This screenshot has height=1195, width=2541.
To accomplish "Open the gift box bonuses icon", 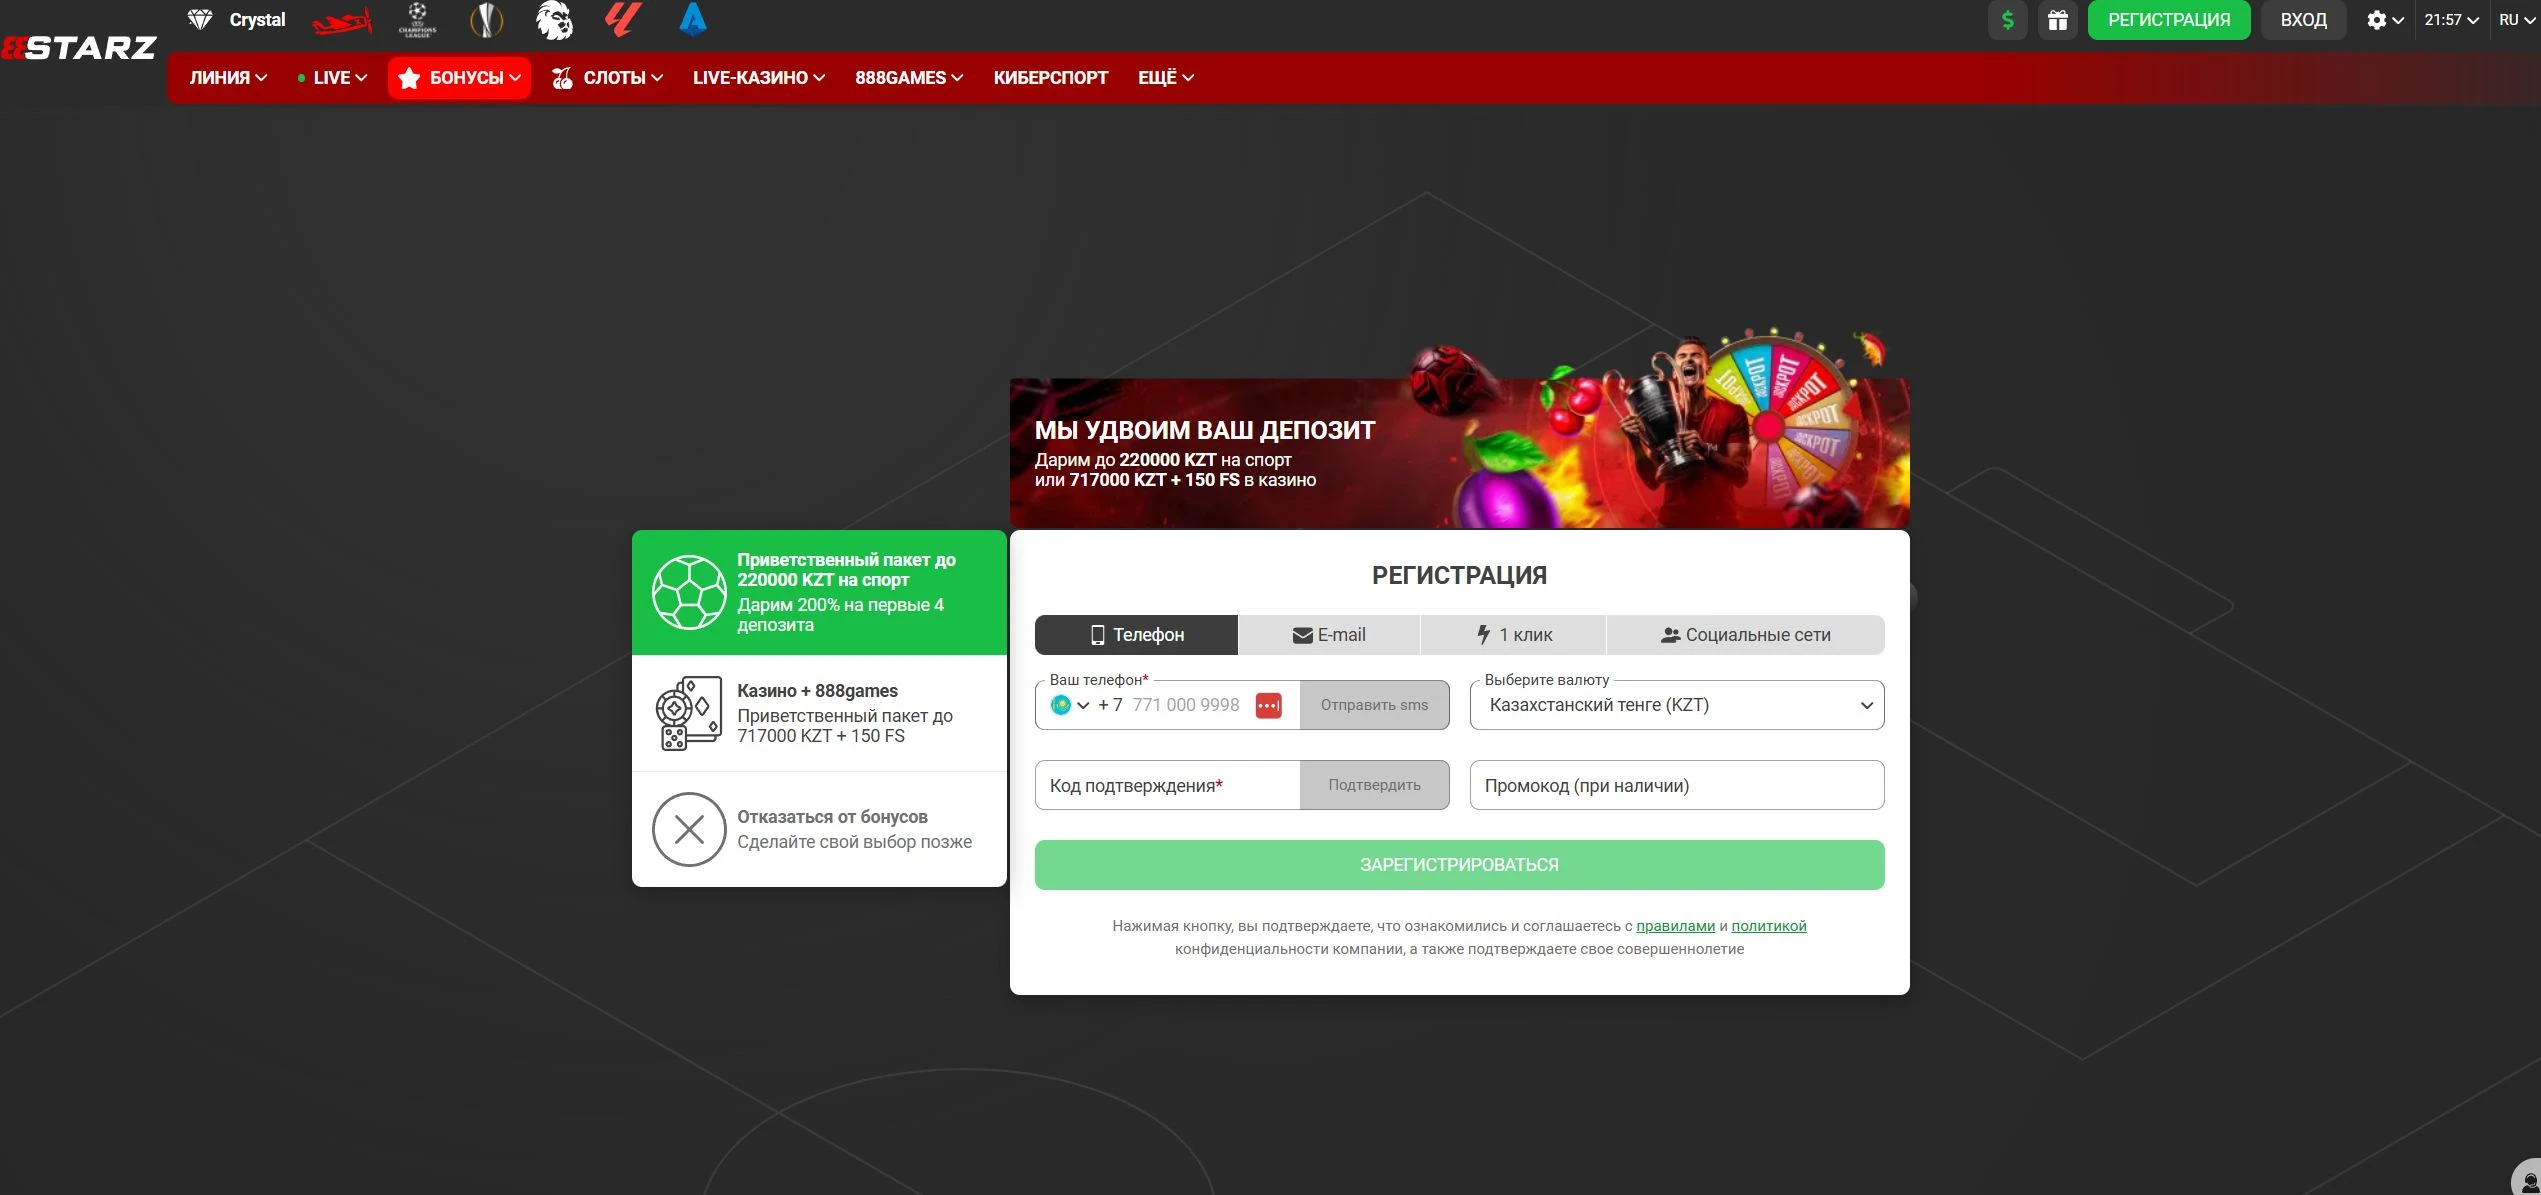I will coord(2057,20).
